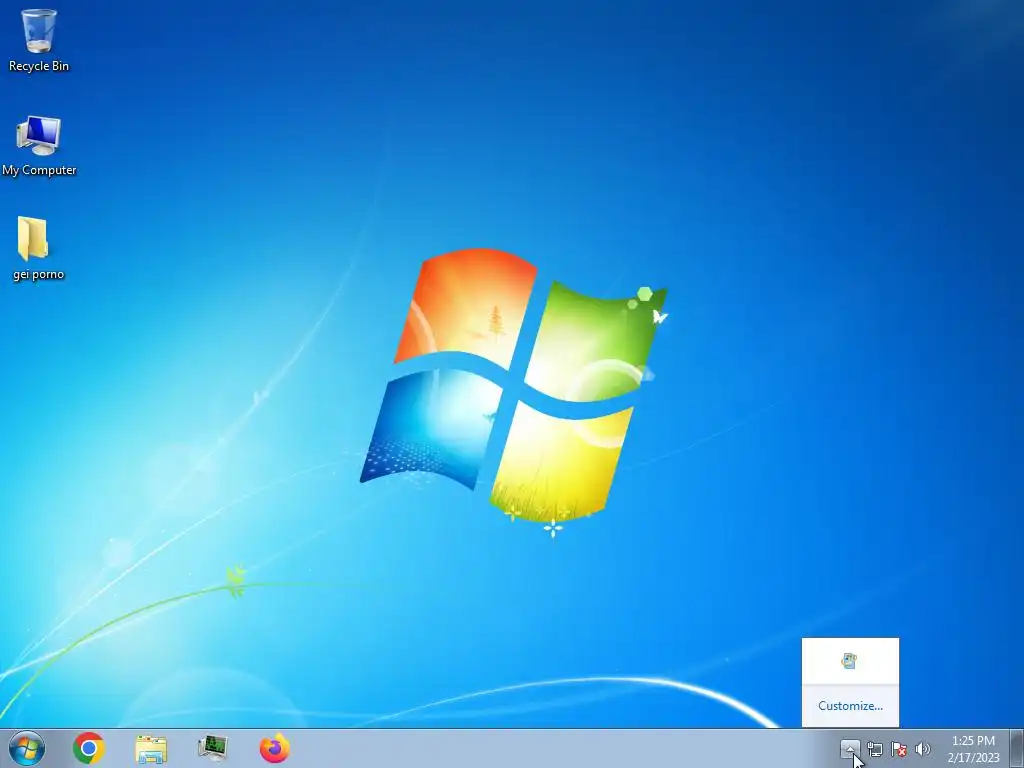Click the hidden tray icon in overflow popup
This screenshot has width=1024, height=768.
(x=849, y=661)
